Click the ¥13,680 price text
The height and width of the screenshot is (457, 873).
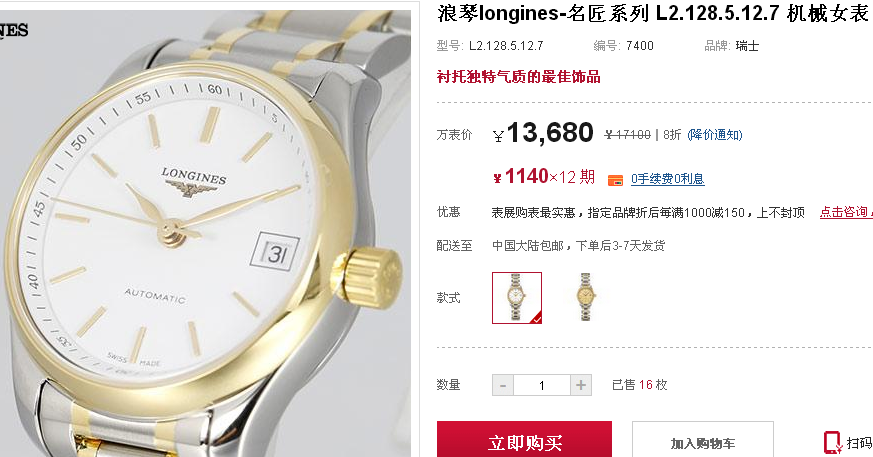(543, 133)
